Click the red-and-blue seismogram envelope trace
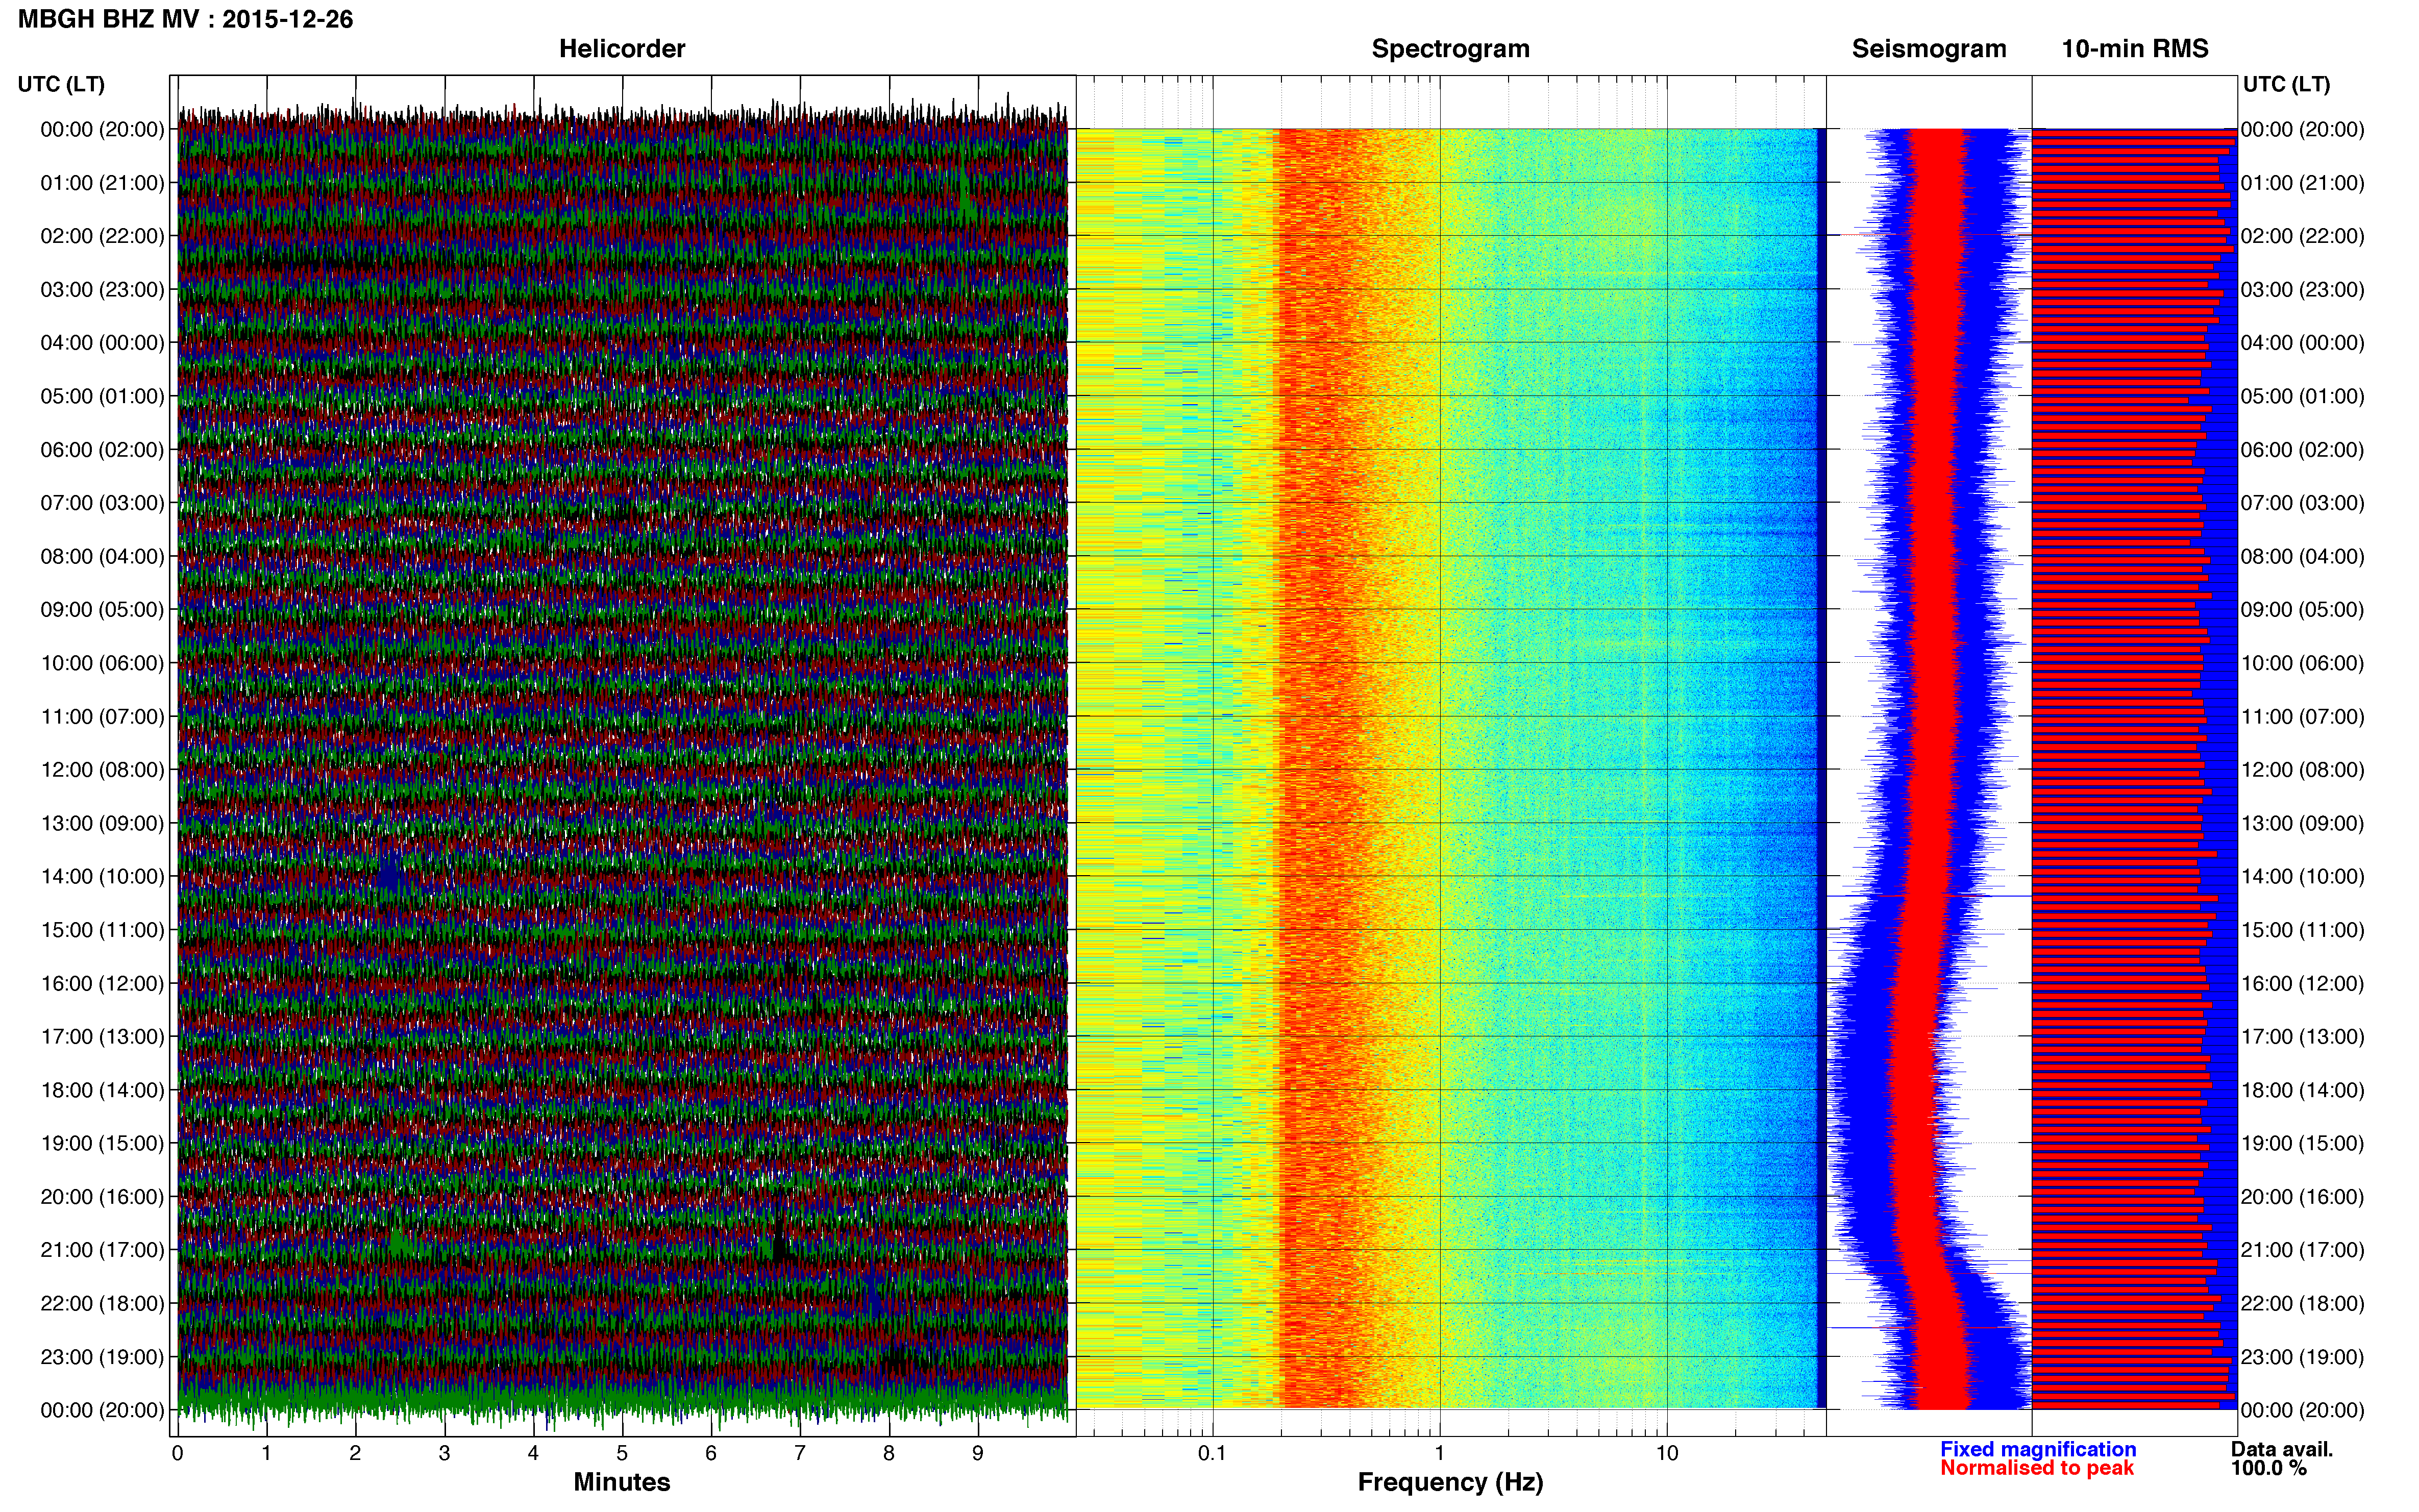 1929,768
